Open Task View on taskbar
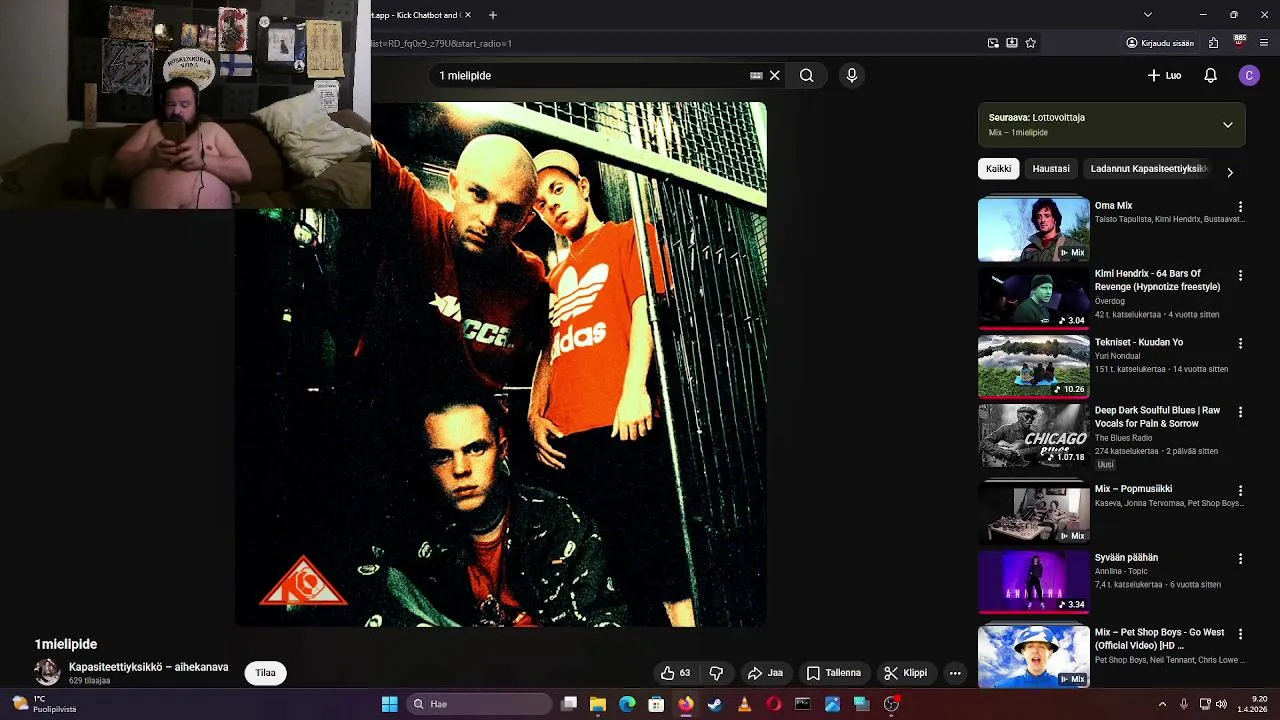1280x720 pixels. pyautogui.click(x=569, y=704)
